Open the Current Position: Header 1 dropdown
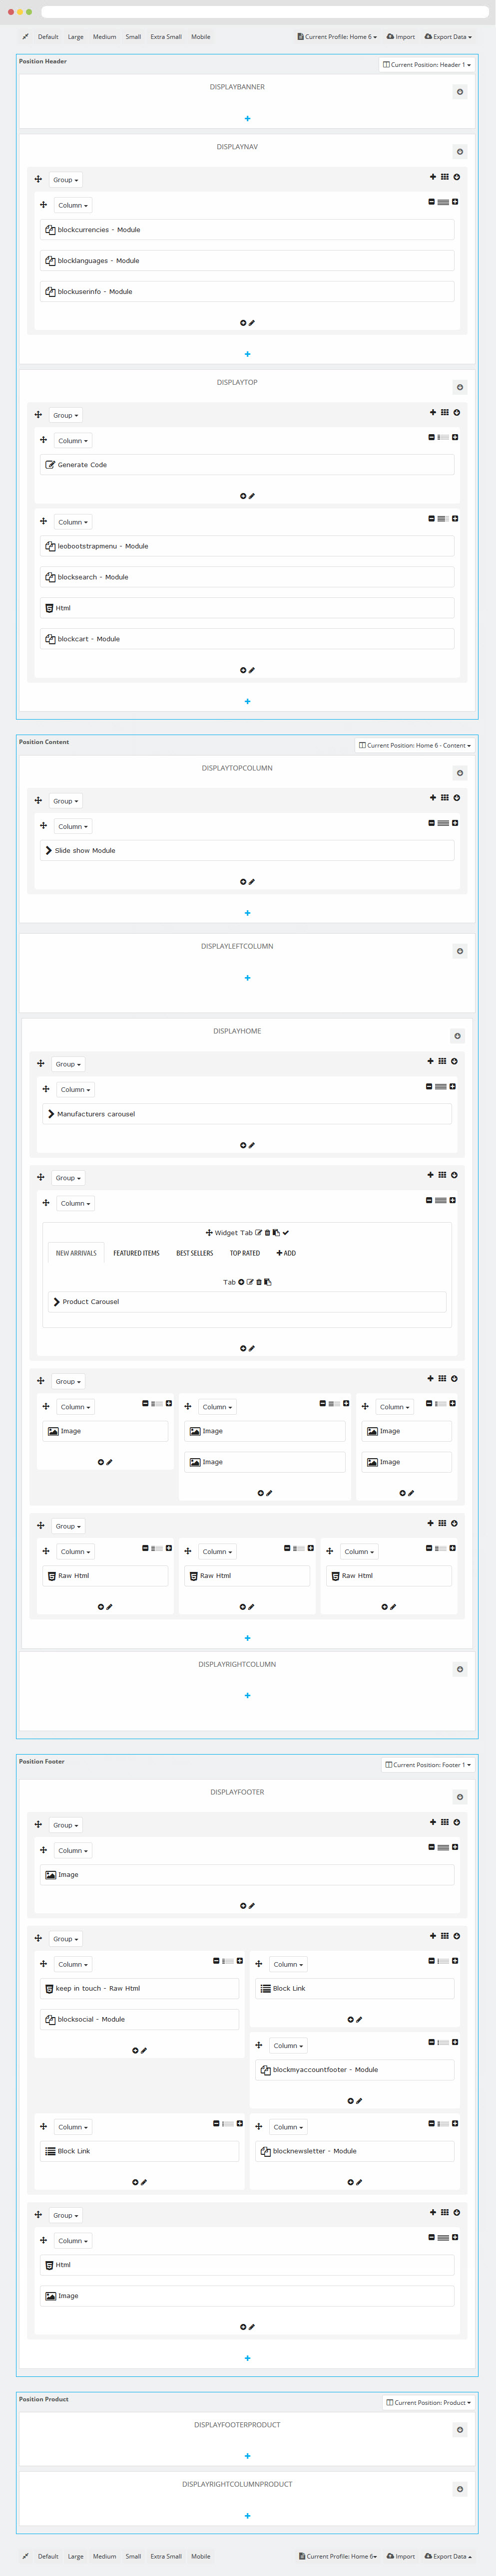Screen dimensions: 496x2576 pos(426,65)
